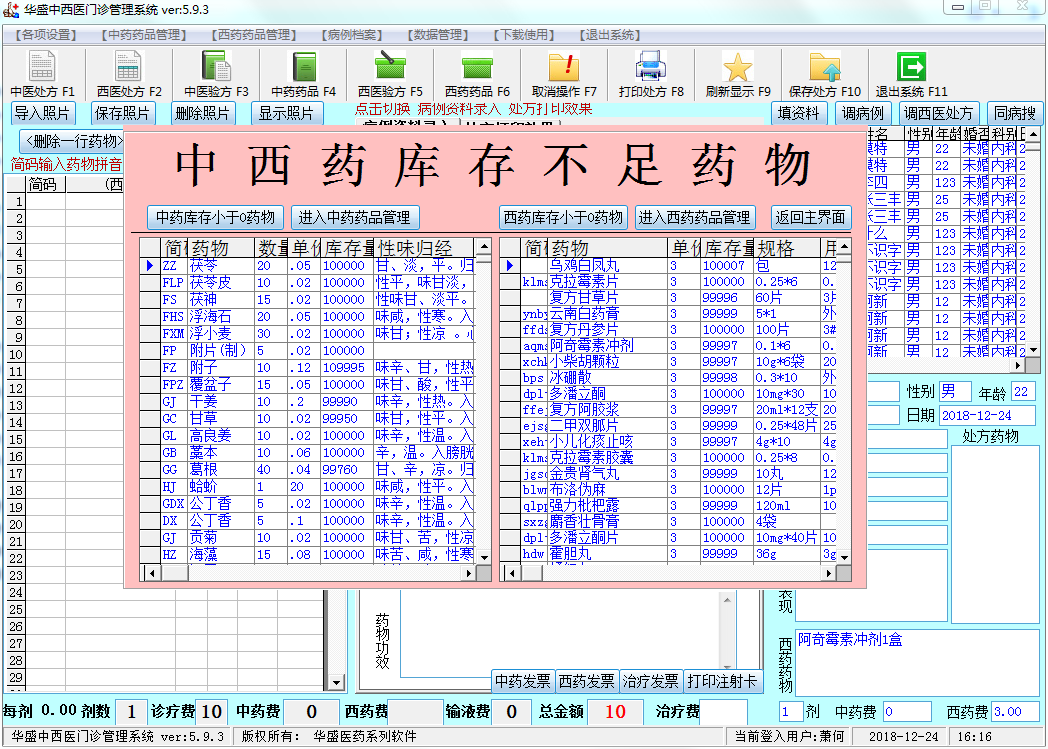Click the 删除照片 button
The height and width of the screenshot is (749, 1048).
coord(203,113)
